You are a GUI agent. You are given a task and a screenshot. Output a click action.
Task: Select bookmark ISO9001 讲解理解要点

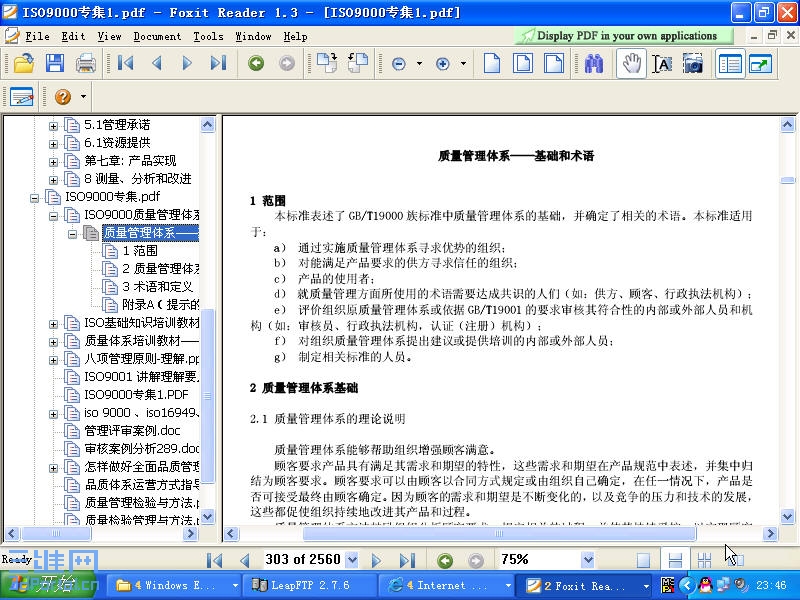(x=141, y=377)
